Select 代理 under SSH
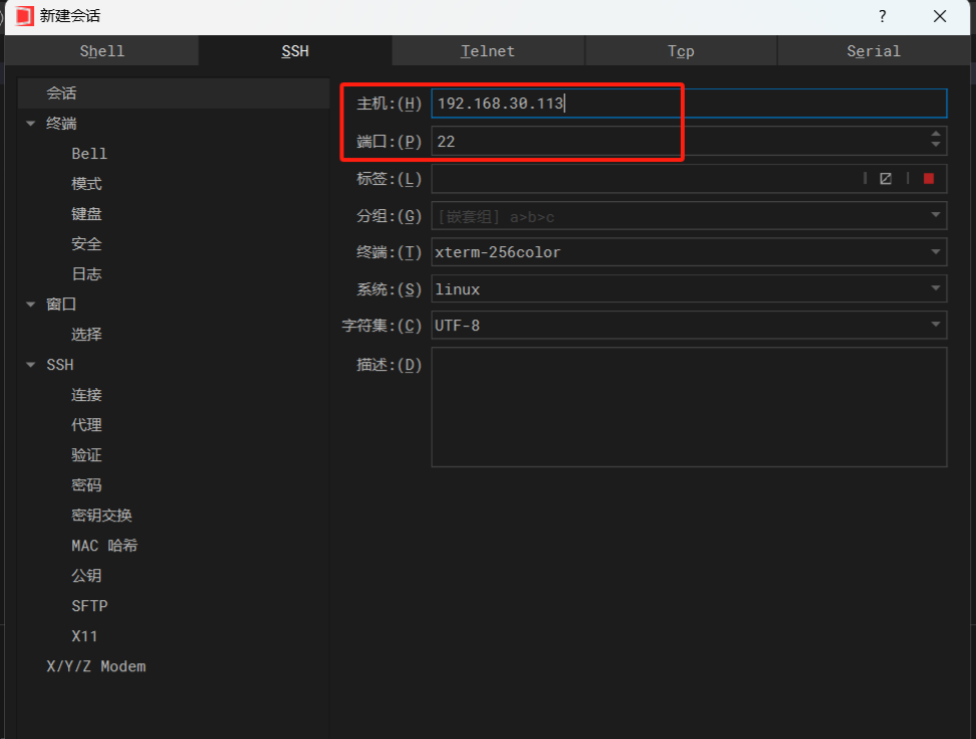 point(87,425)
